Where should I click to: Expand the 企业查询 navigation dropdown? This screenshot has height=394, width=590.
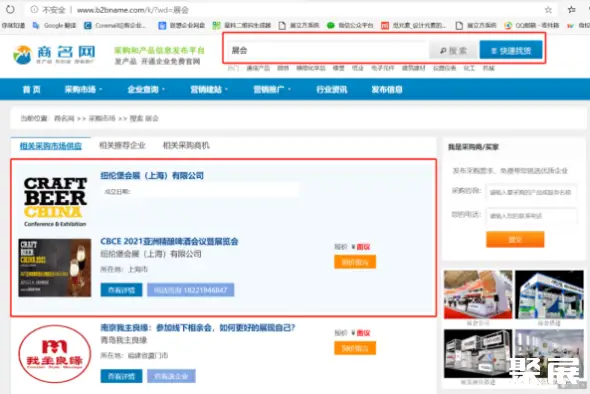[146, 90]
